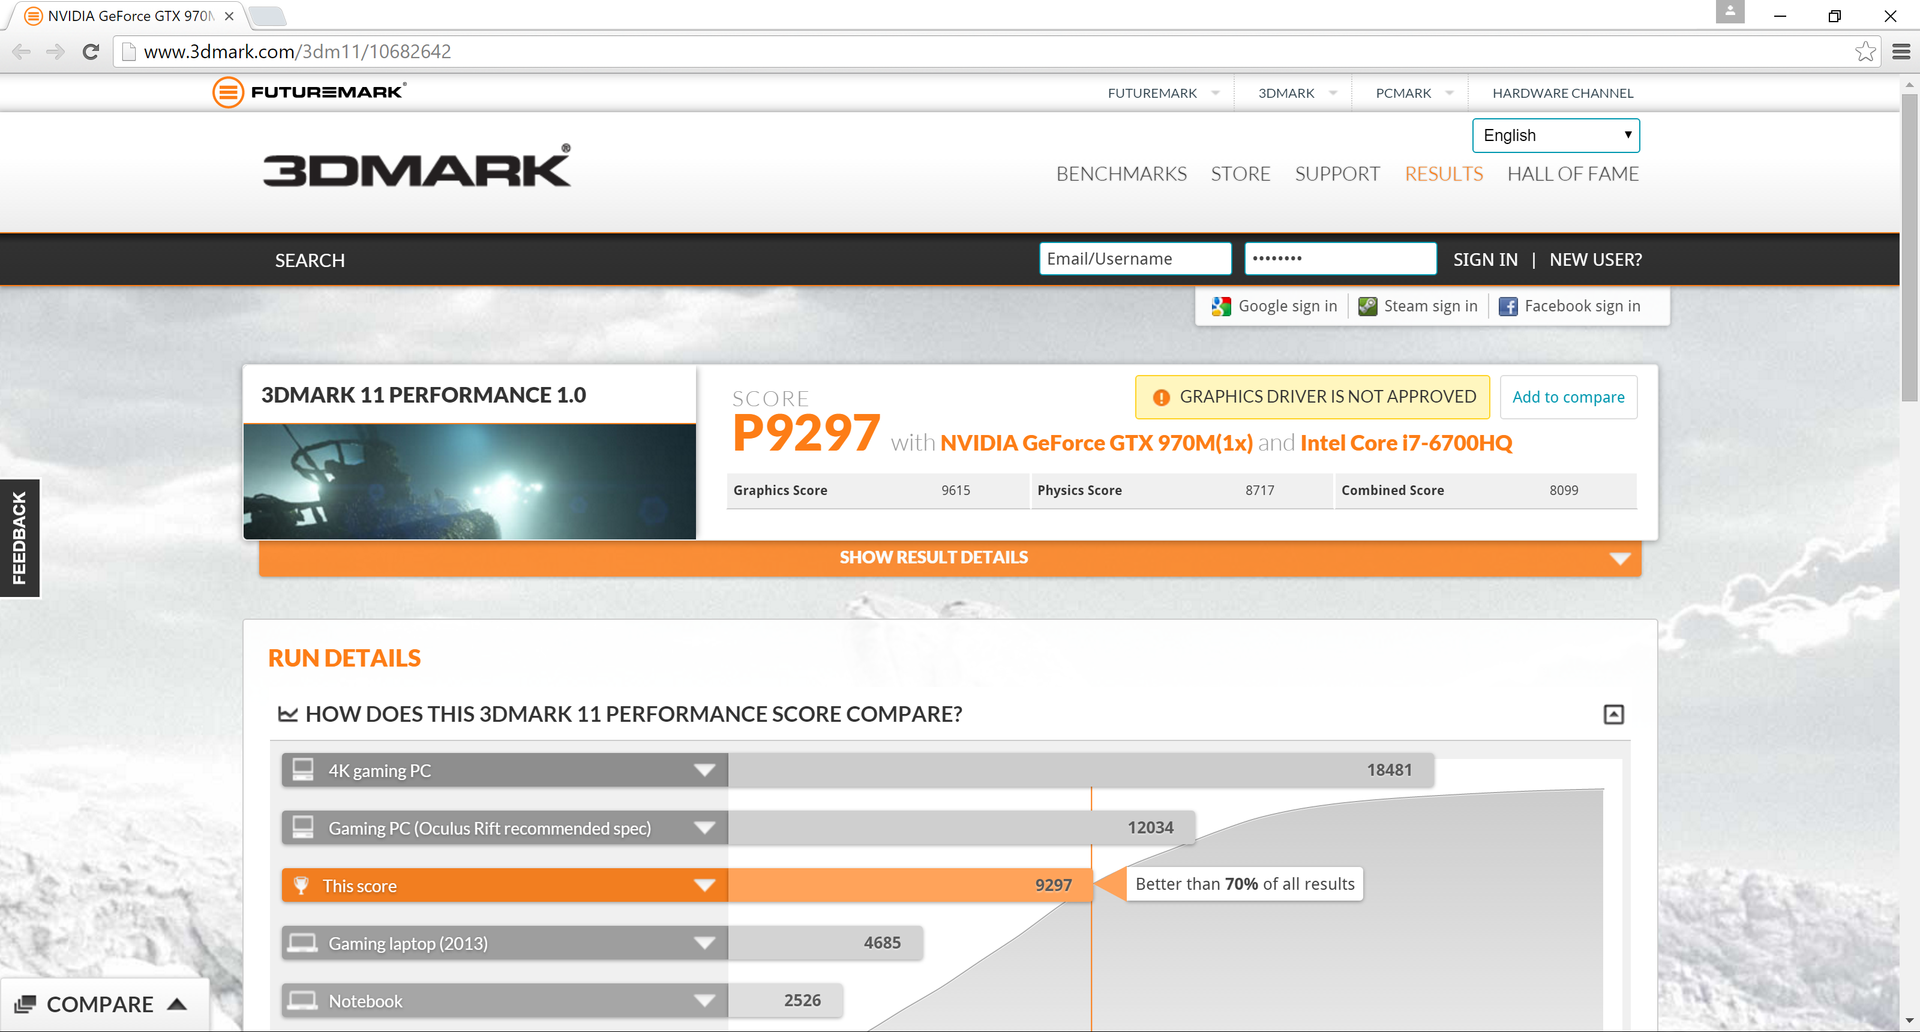Open the FEEDBACK side tab
1920x1032 pixels.
coord(19,538)
